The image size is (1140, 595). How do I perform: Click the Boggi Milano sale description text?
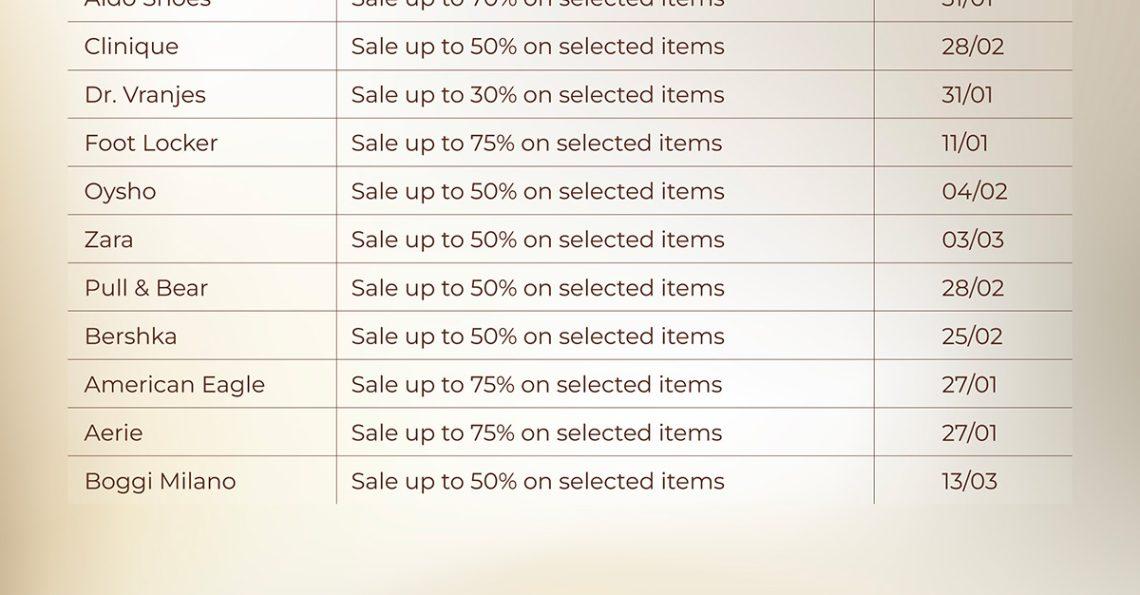pos(537,481)
